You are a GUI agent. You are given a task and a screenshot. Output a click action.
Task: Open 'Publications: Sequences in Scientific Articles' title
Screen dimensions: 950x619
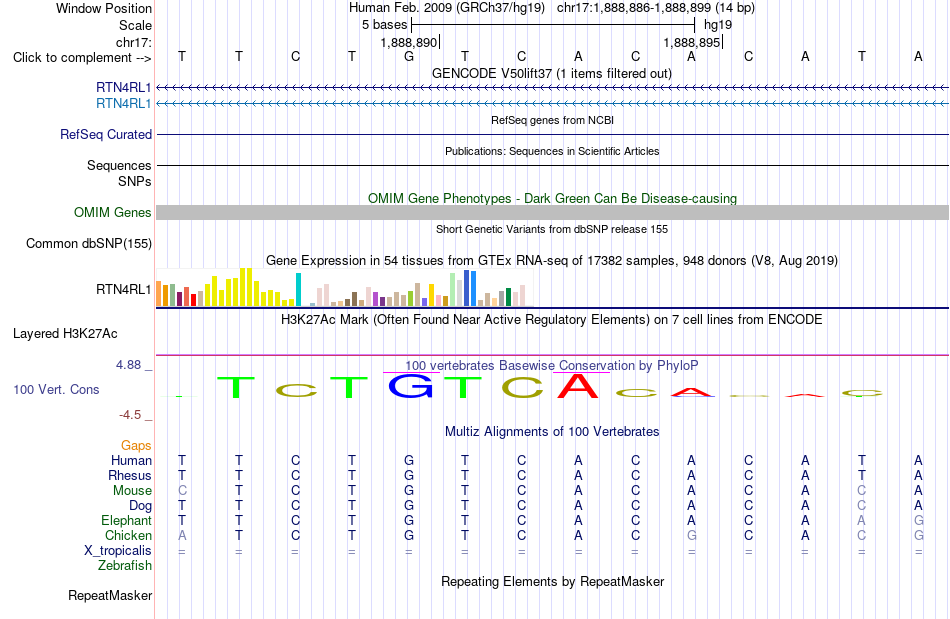tap(552, 151)
